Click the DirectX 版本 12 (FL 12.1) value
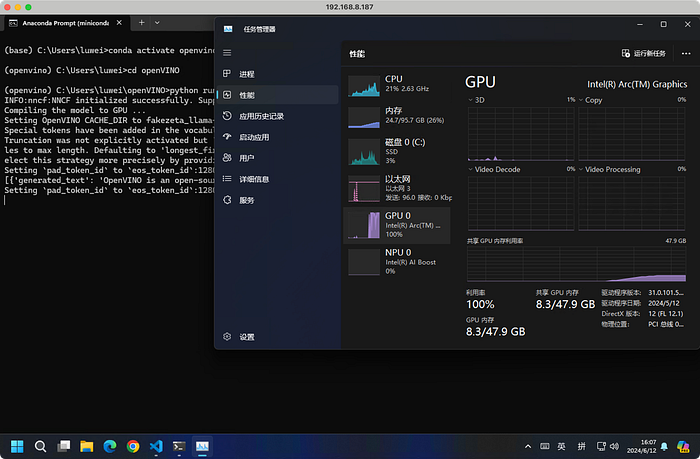The width and height of the screenshot is (700, 459). pos(666,314)
